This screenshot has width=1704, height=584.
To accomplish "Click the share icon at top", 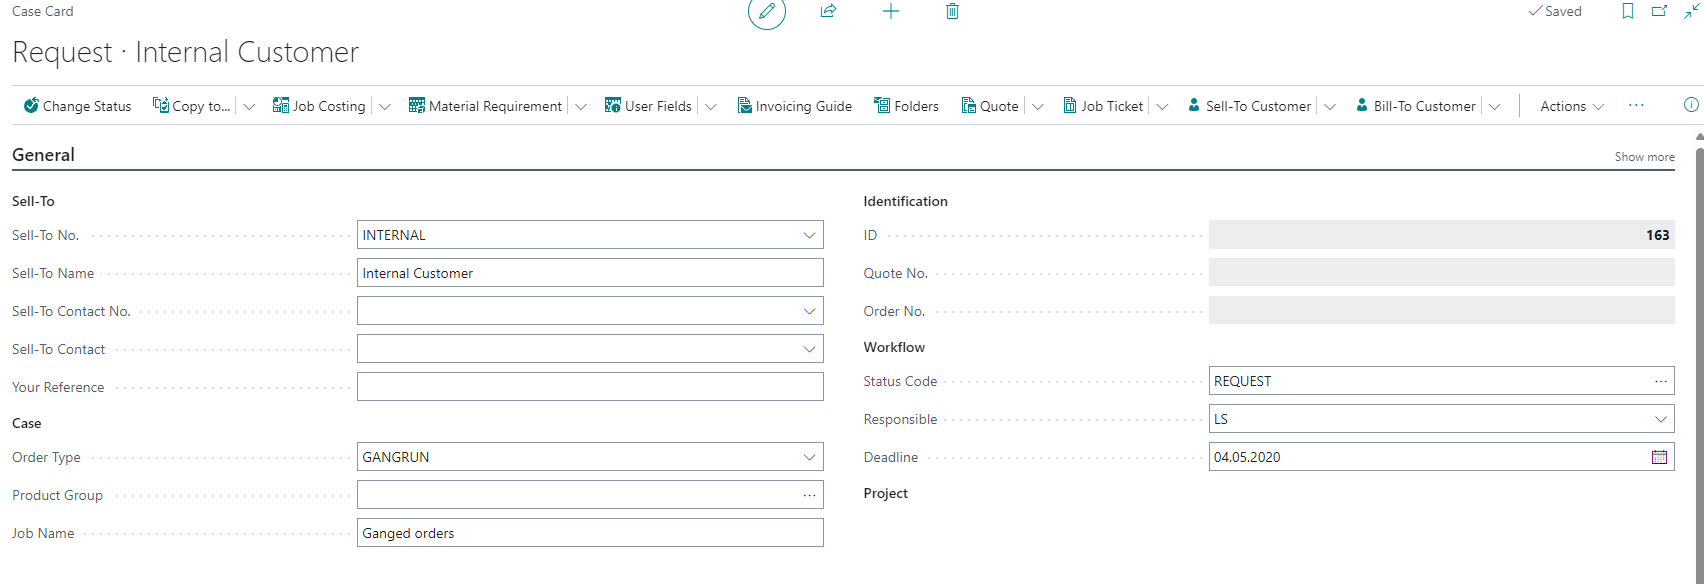I will [x=828, y=12].
